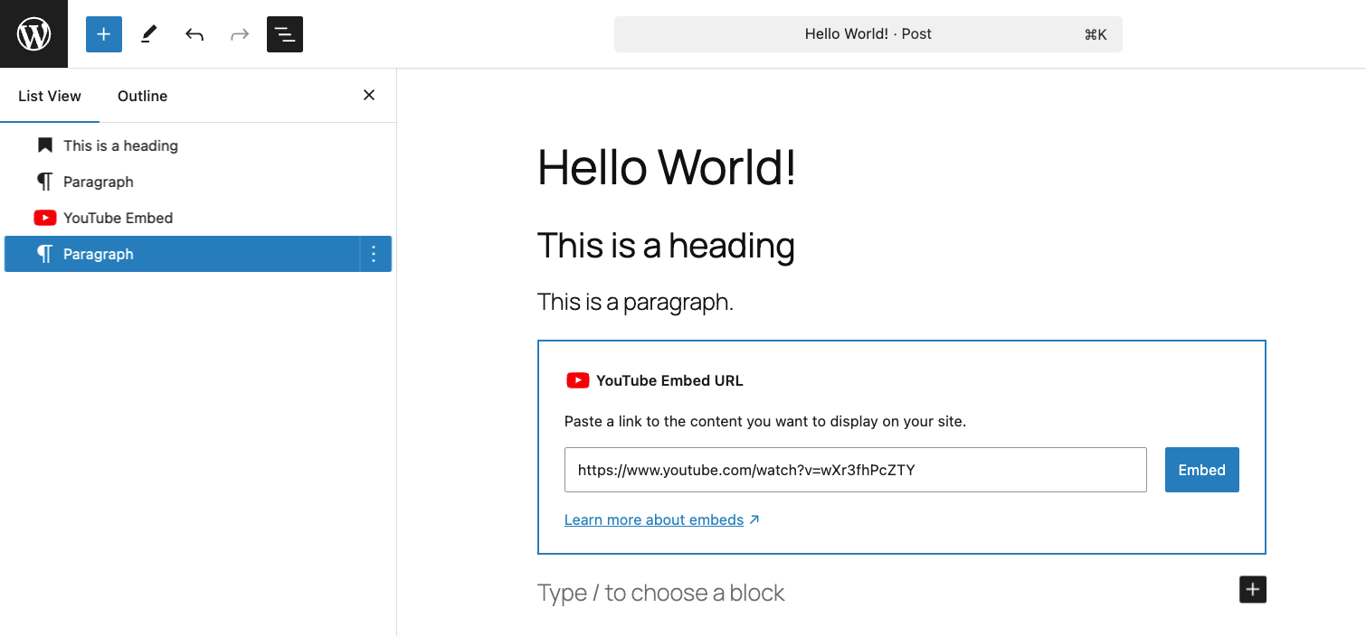Open the Learn more about embeds link
The width and height of the screenshot is (1366, 636).
[653, 519]
